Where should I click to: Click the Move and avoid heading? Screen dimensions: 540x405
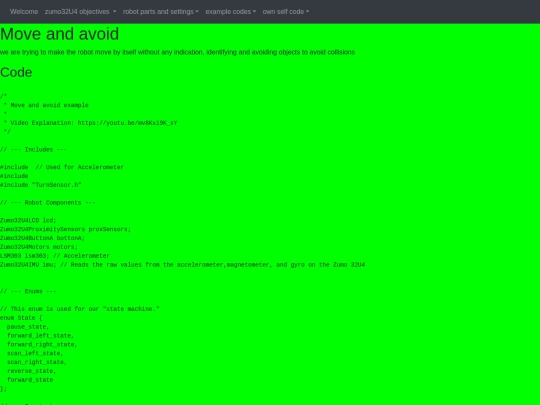point(60,34)
